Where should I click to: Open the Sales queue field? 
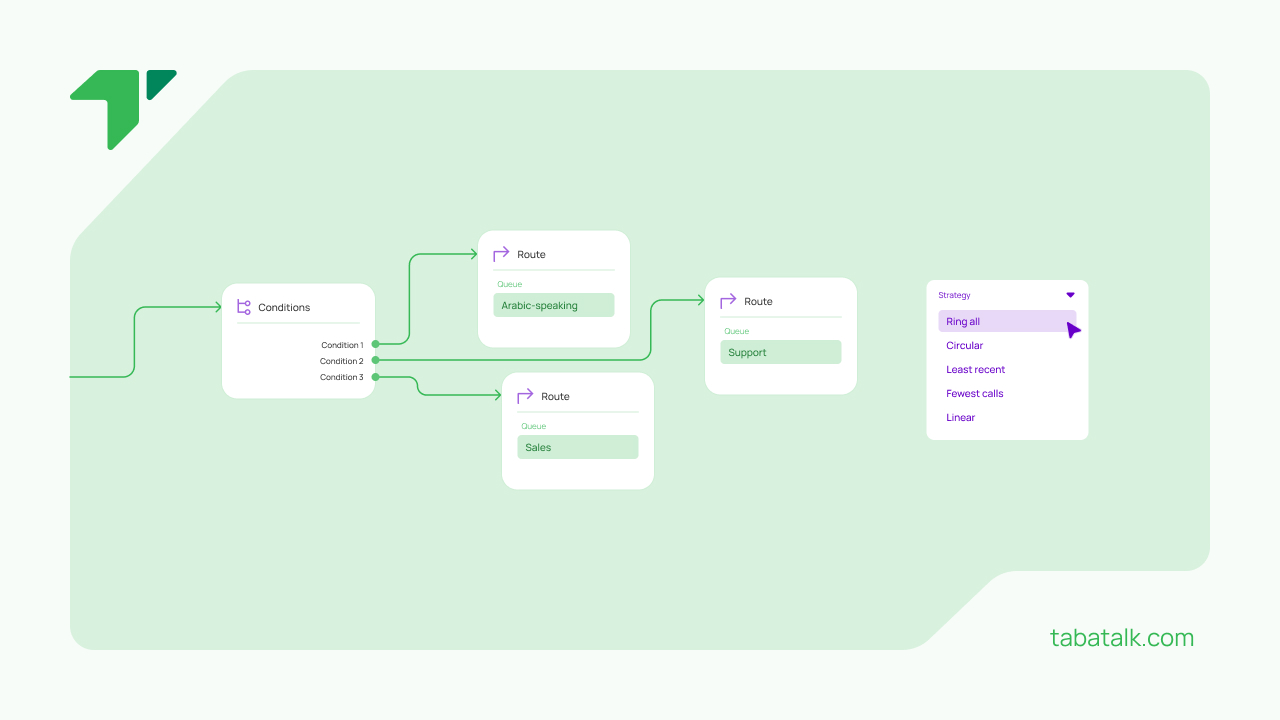tap(577, 448)
